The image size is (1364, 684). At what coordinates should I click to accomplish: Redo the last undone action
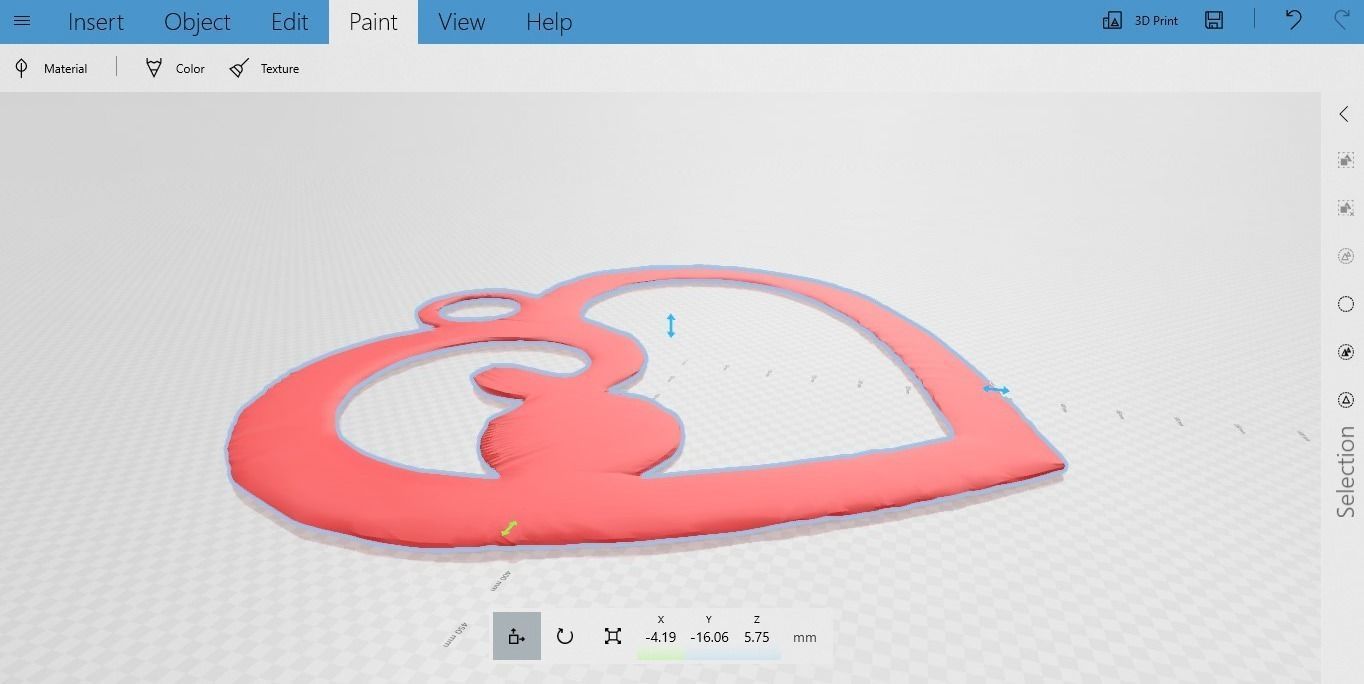1342,20
